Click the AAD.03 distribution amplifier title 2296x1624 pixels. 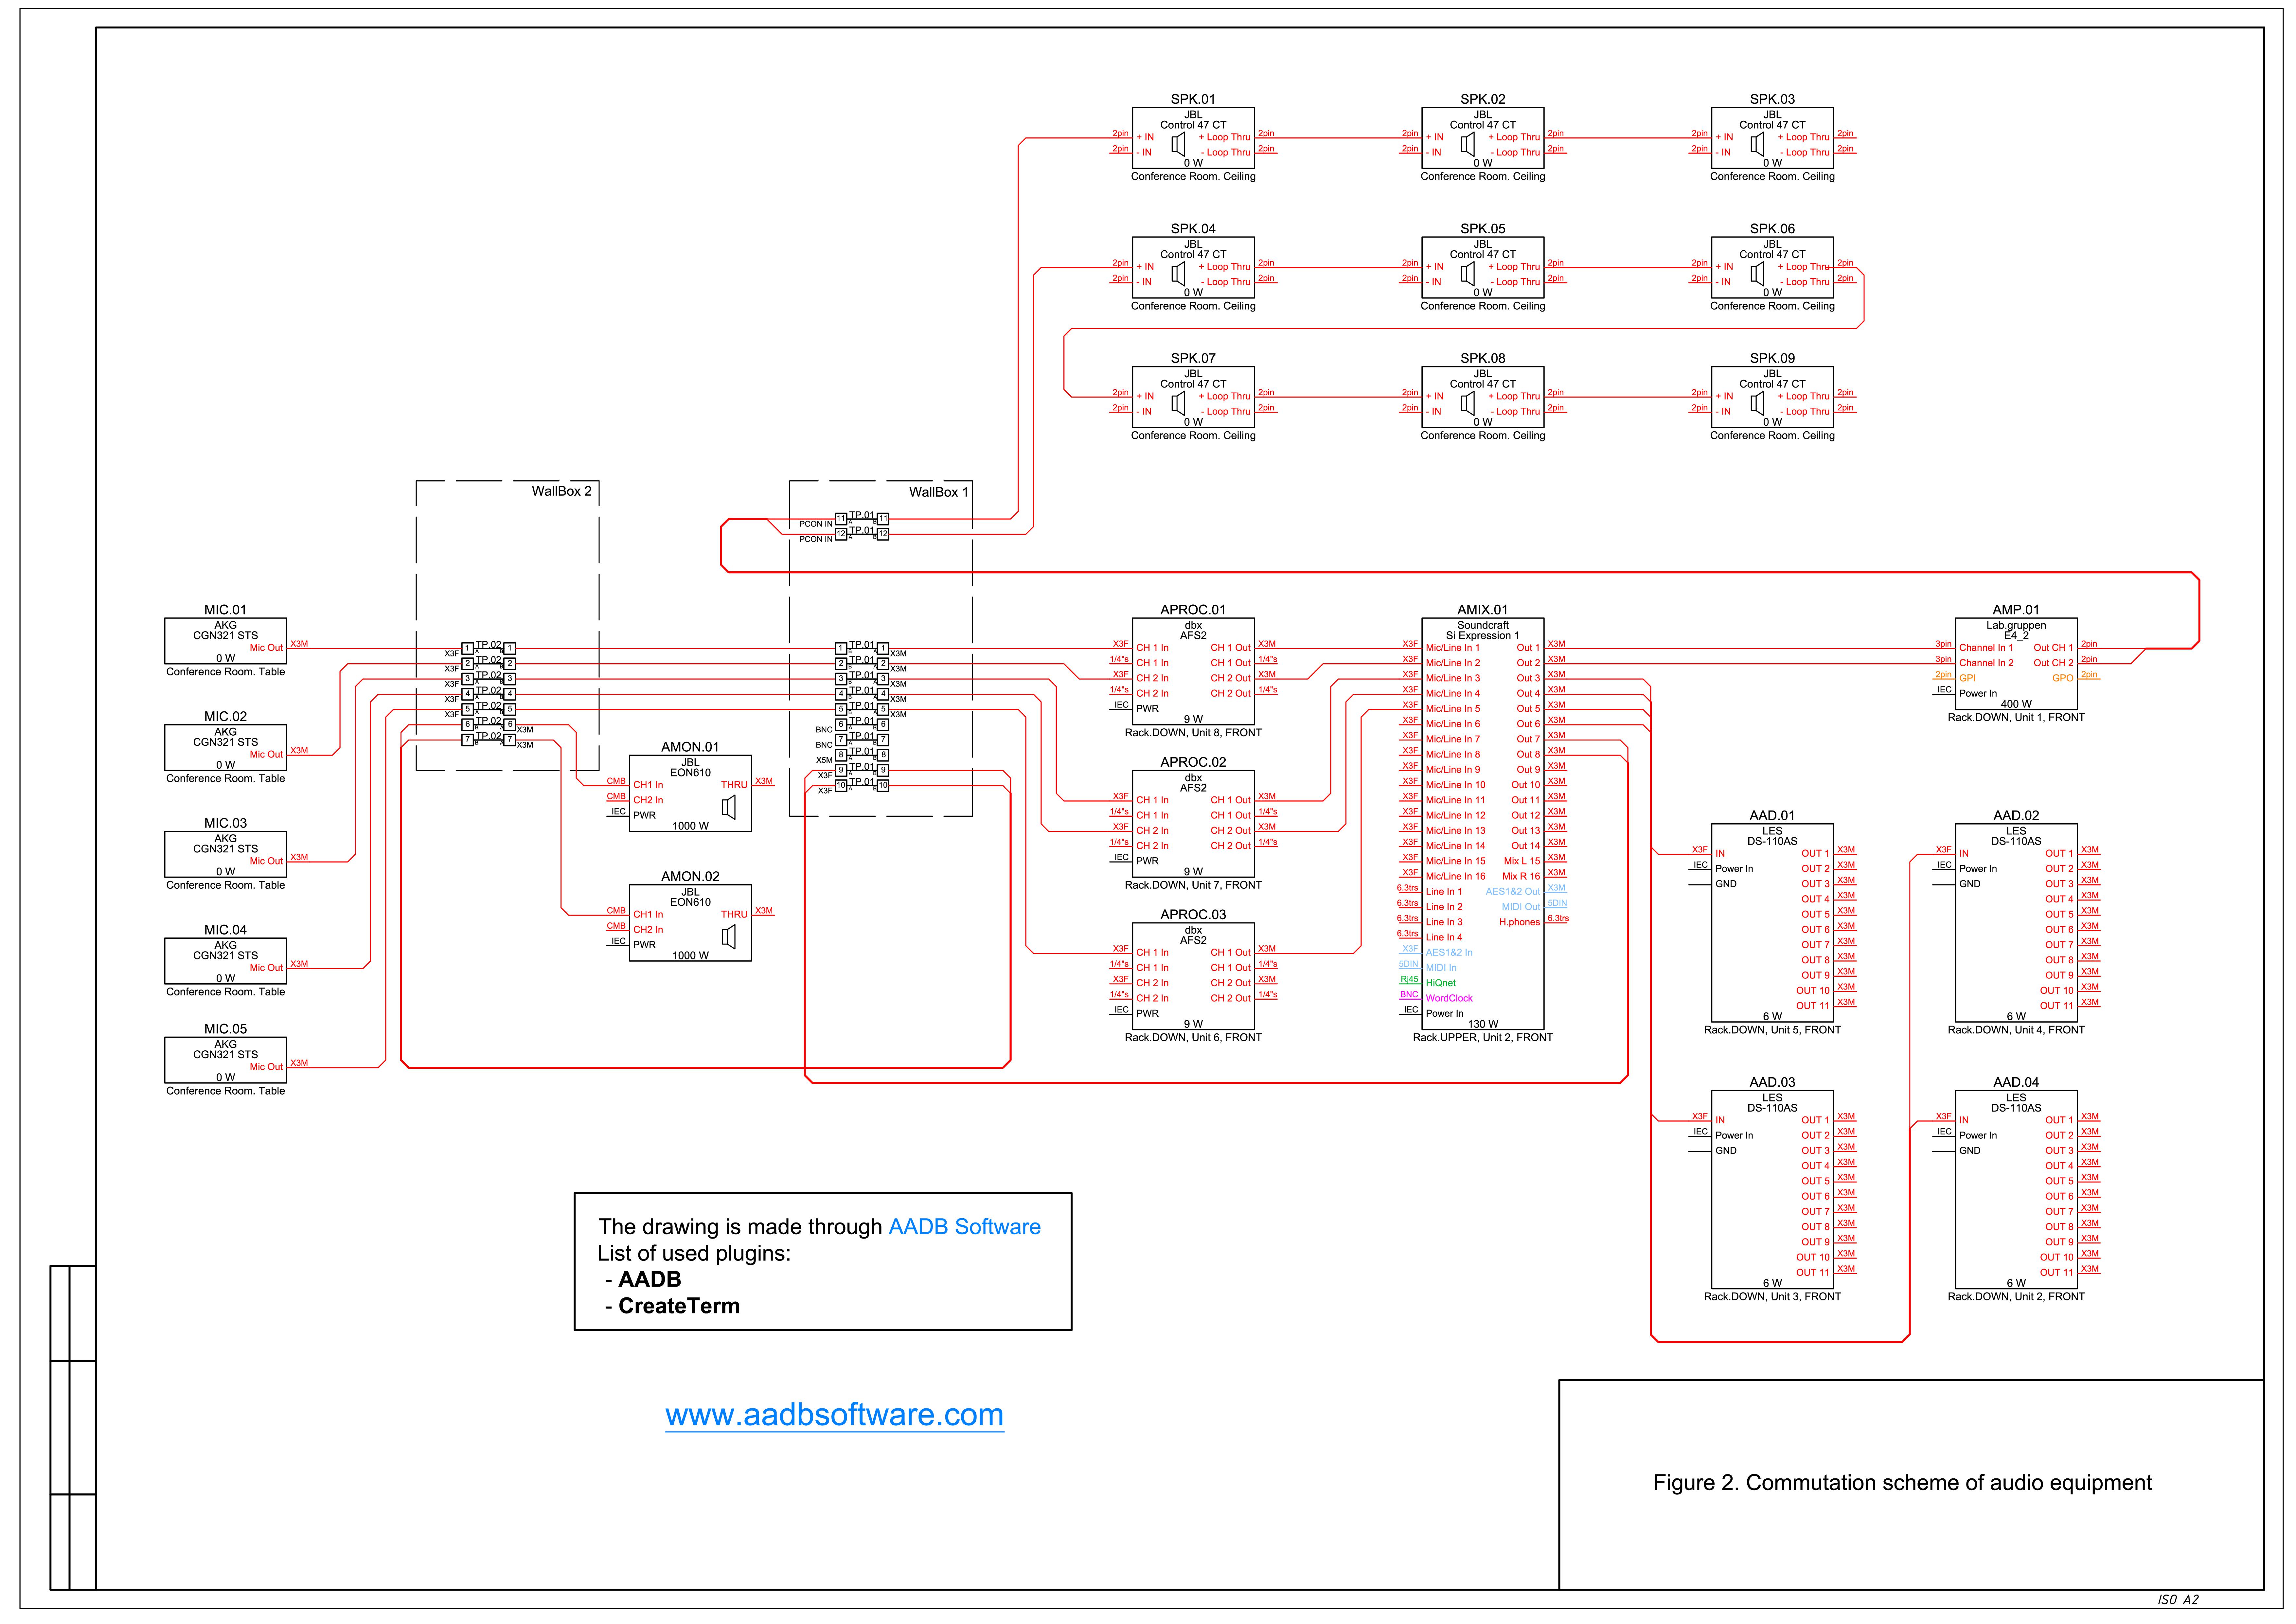click(1772, 1082)
